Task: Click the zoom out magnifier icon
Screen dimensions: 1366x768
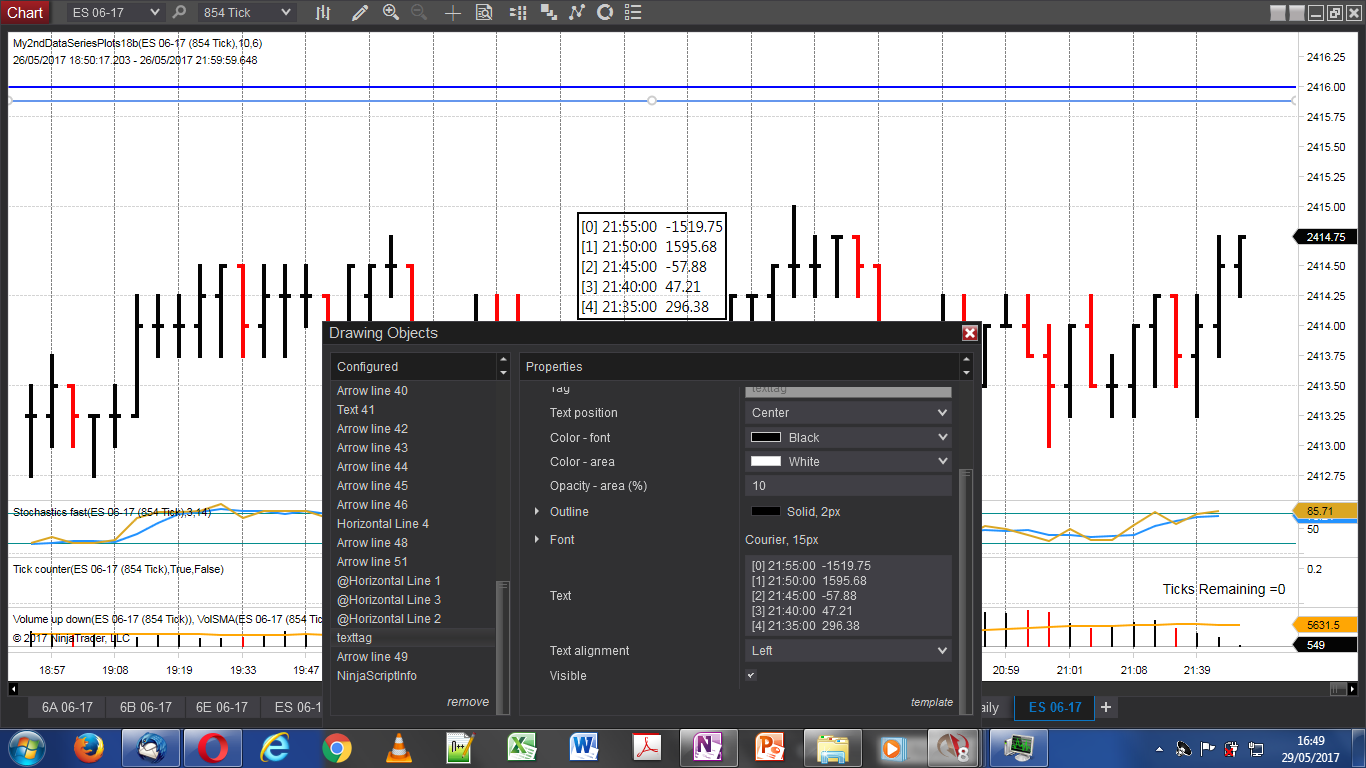Action: coord(419,13)
